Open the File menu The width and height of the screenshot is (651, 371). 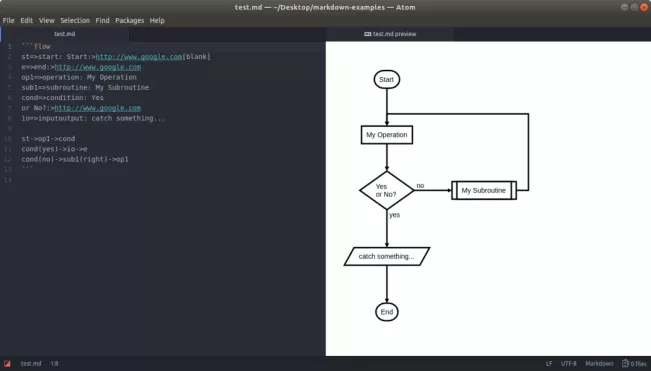tap(8, 20)
